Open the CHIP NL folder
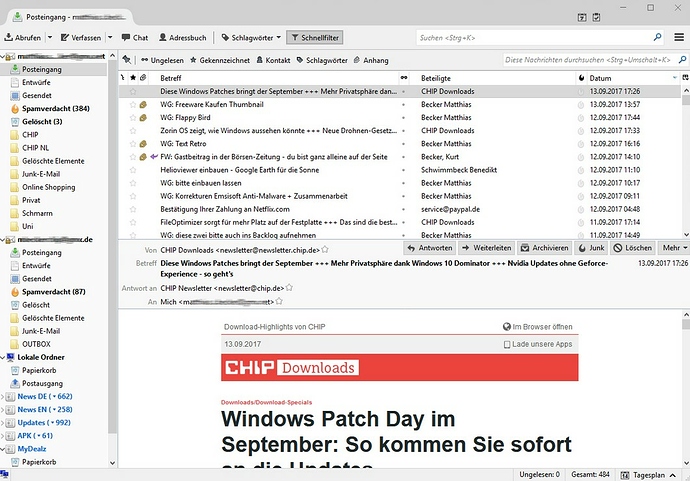Image resolution: width=690 pixels, height=481 pixels. tap(35, 147)
